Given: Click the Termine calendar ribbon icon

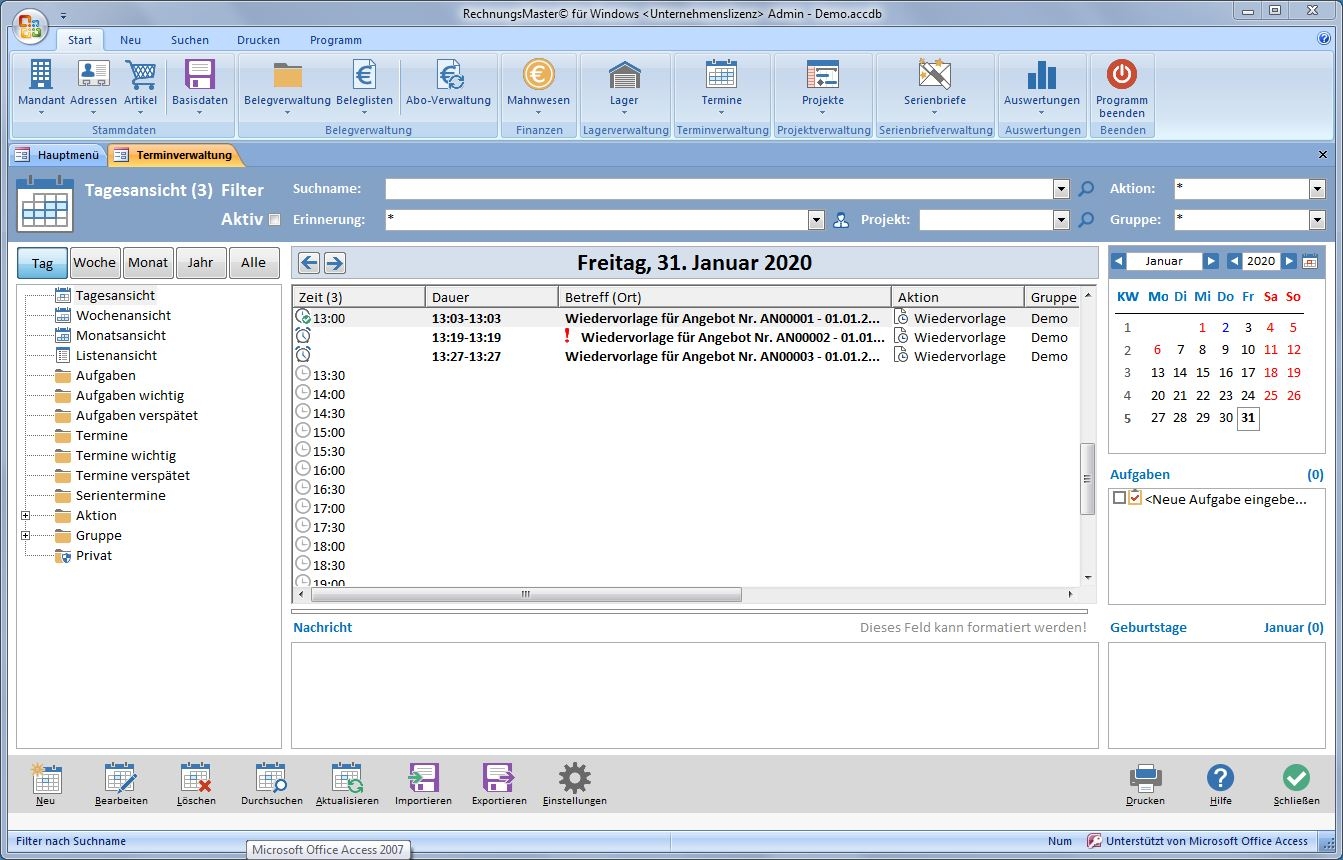Looking at the screenshot, I should (x=721, y=75).
